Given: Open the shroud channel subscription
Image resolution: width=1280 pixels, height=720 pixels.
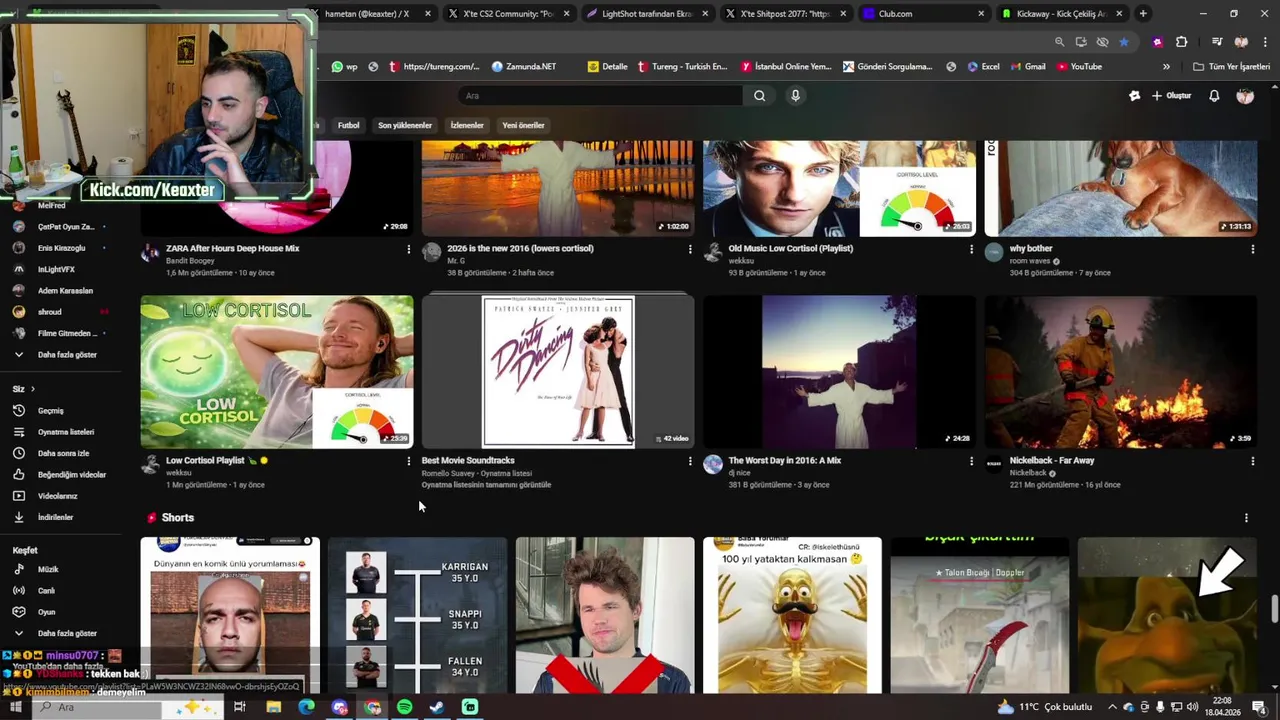Looking at the screenshot, I should pyautogui.click(x=49, y=312).
